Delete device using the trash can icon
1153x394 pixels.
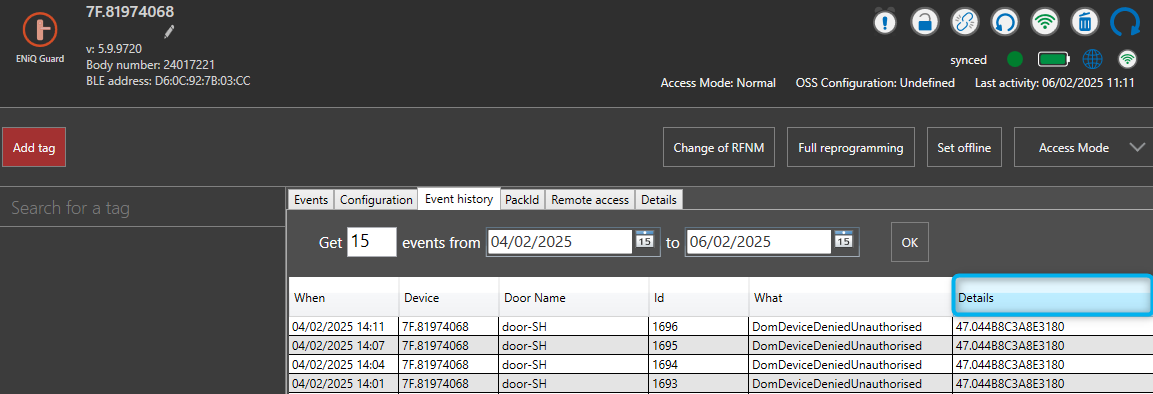coord(1084,21)
